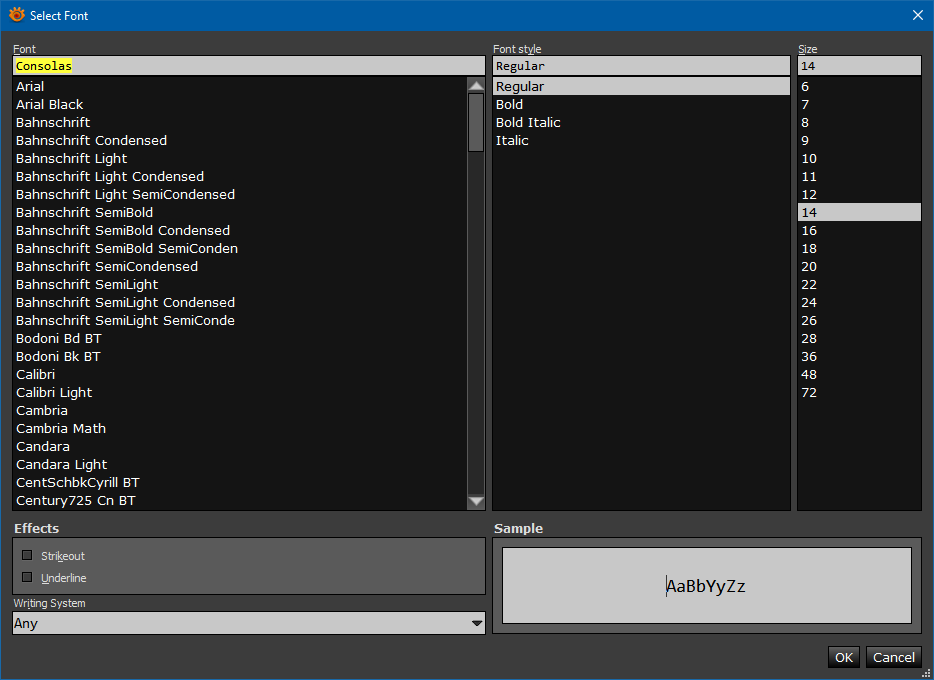Select the Bold Italic font style
The image size is (934, 680).
pyautogui.click(x=528, y=122)
